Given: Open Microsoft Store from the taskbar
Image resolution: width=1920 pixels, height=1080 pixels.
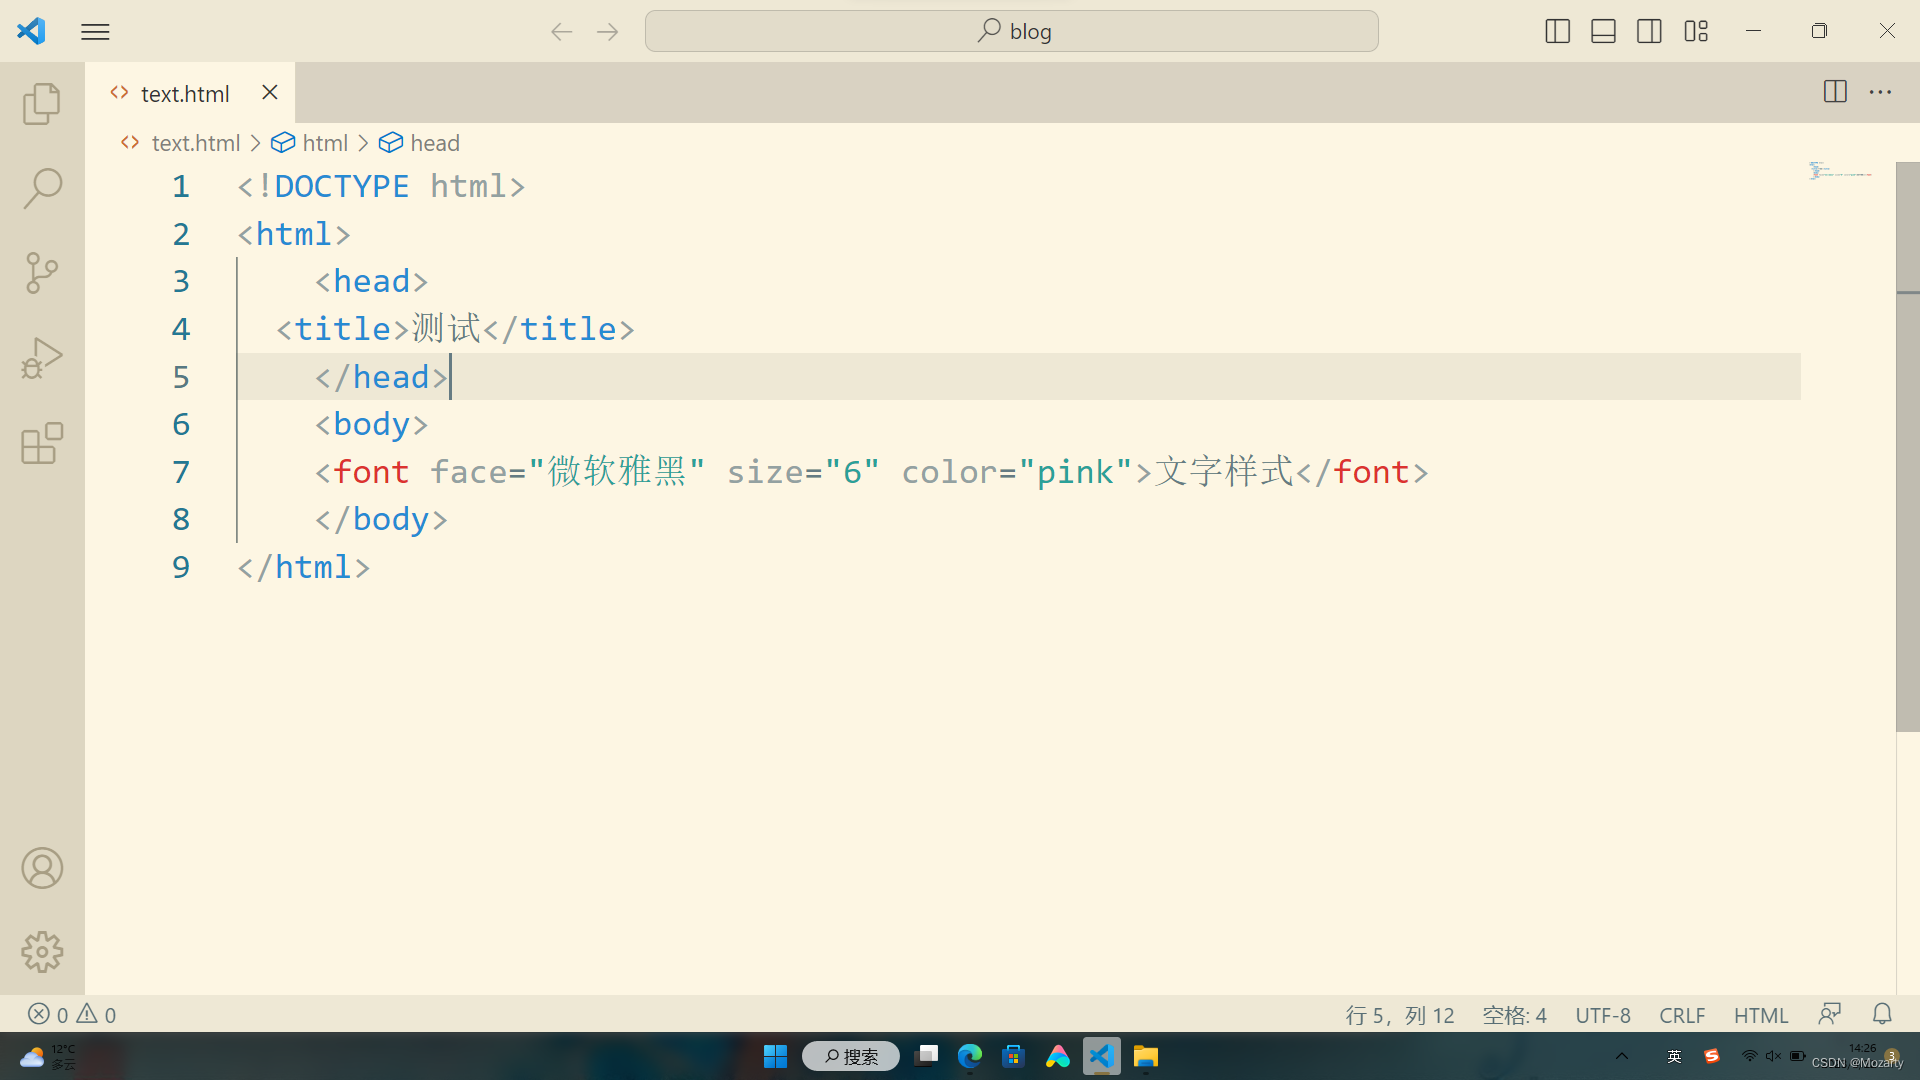Looking at the screenshot, I should click(x=1013, y=1056).
